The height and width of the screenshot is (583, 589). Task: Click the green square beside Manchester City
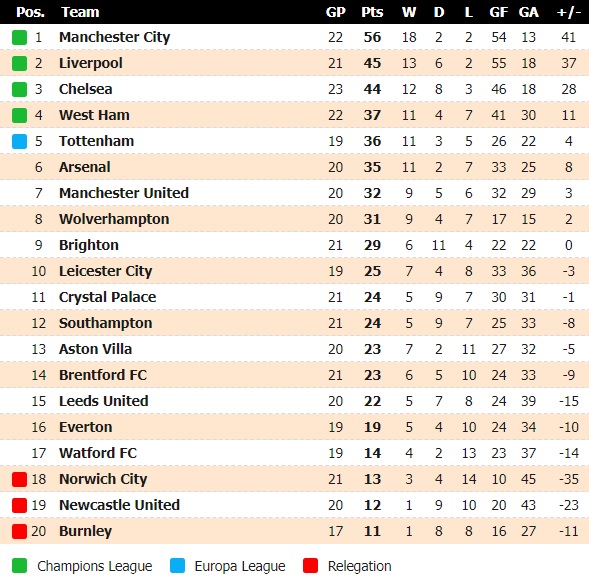pyautogui.click(x=19, y=37)
